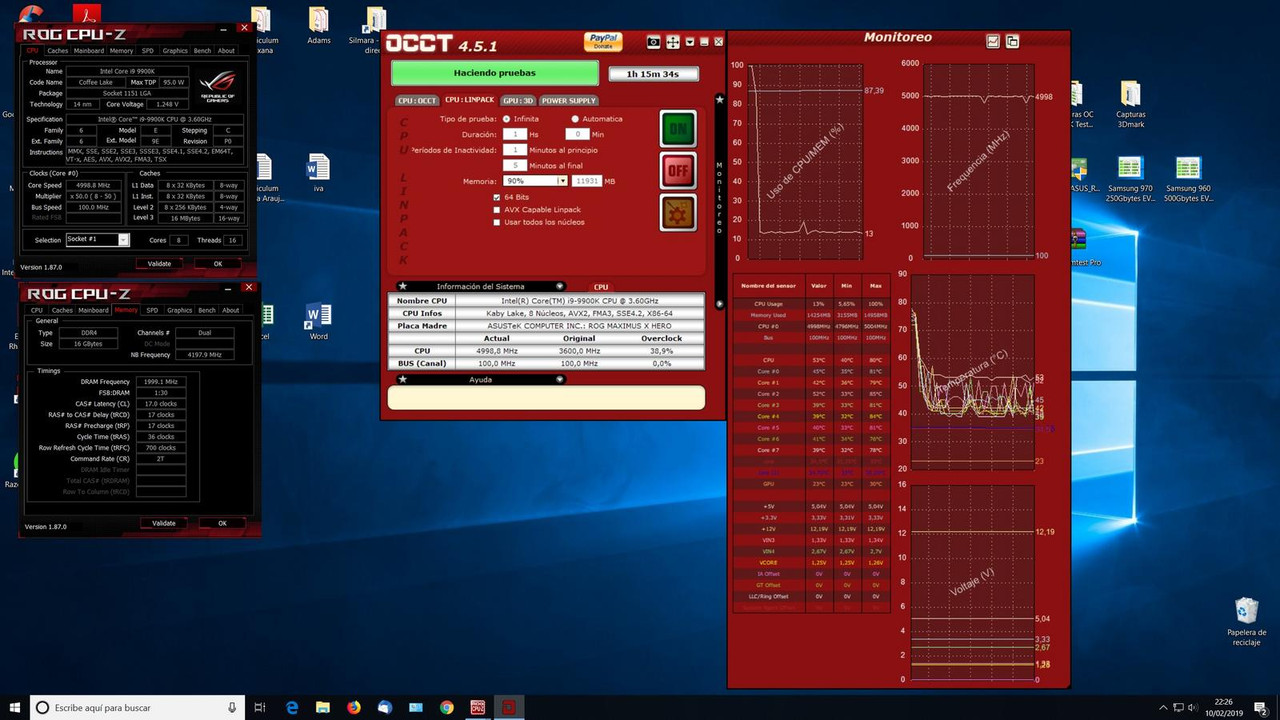The width and height of the screenshot is (1280, 720).
Task: Open the Adams folder on desktop
Action: (318, 26)
